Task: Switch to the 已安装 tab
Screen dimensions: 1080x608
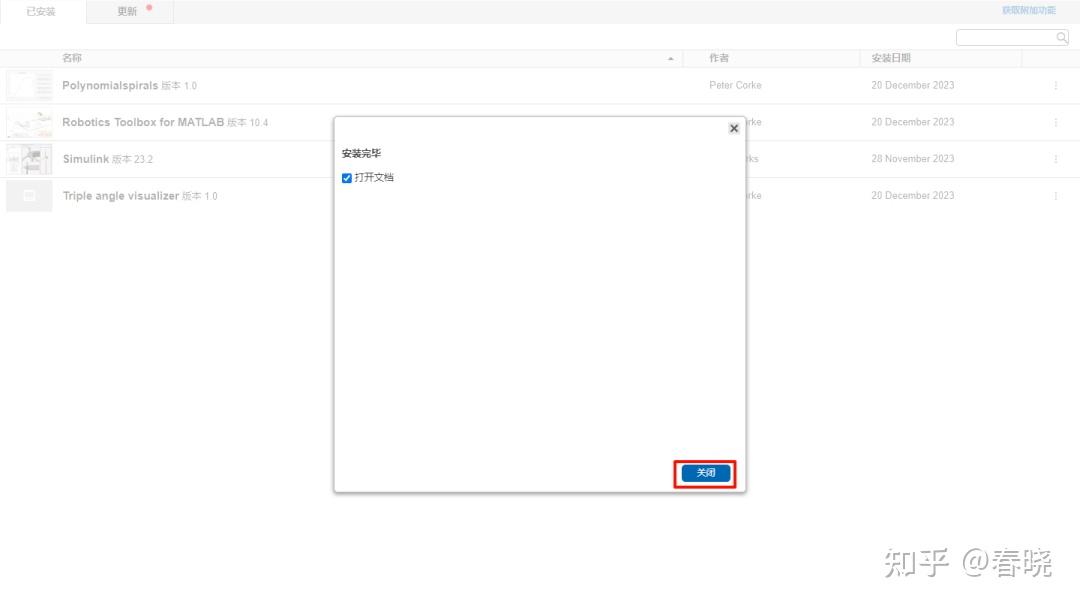Action: [39, 12]
